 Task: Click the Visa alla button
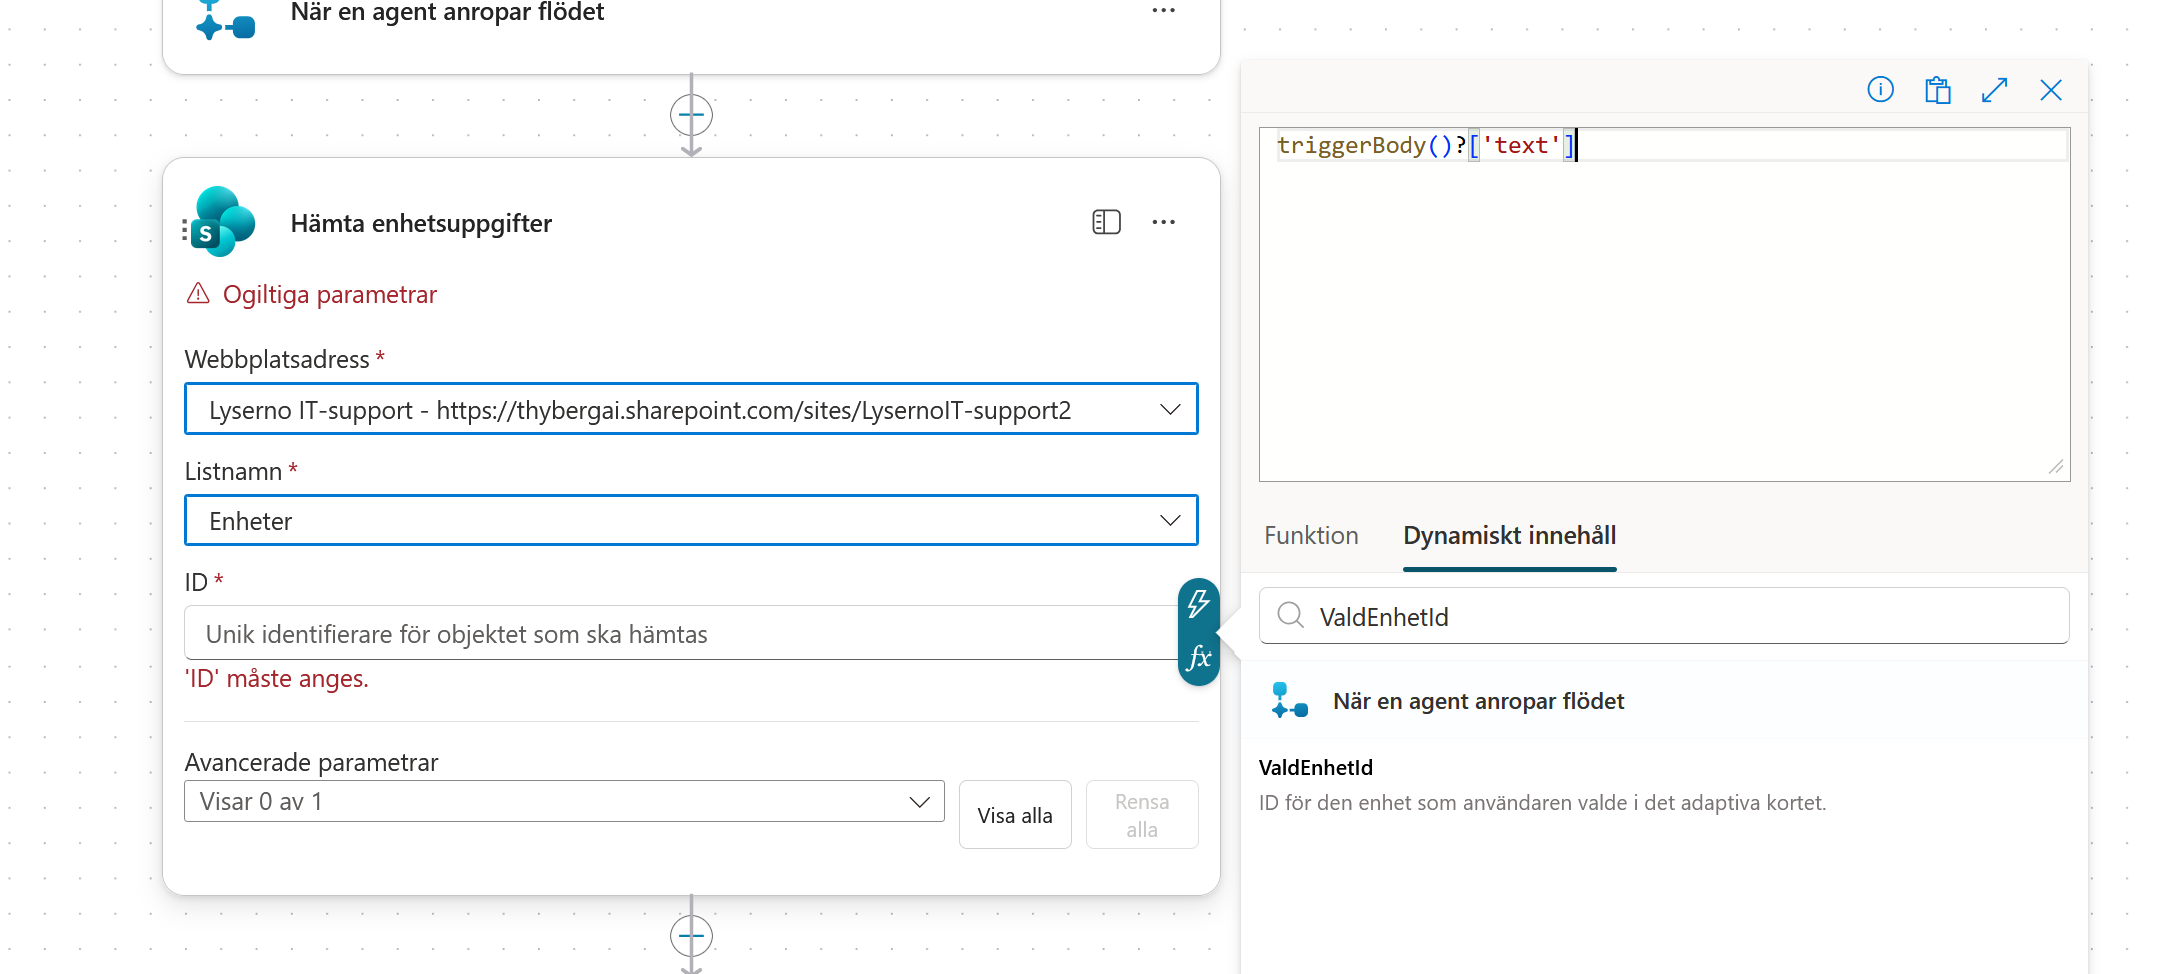(1015, 815)
